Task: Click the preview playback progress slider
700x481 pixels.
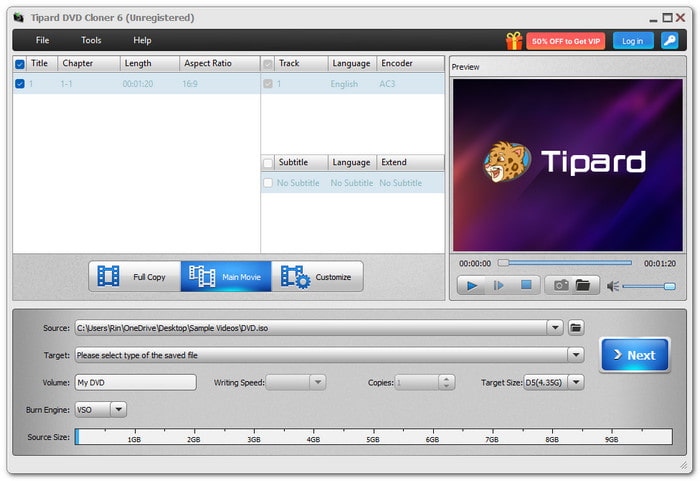Action: point(565,263)
